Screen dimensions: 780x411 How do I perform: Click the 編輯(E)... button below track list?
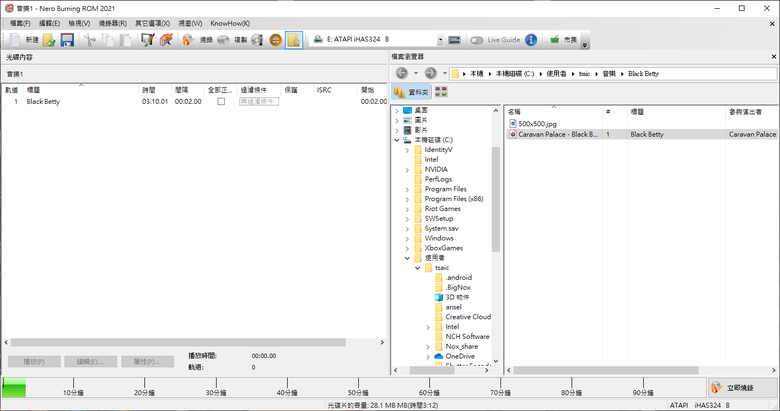coord(91,362)
